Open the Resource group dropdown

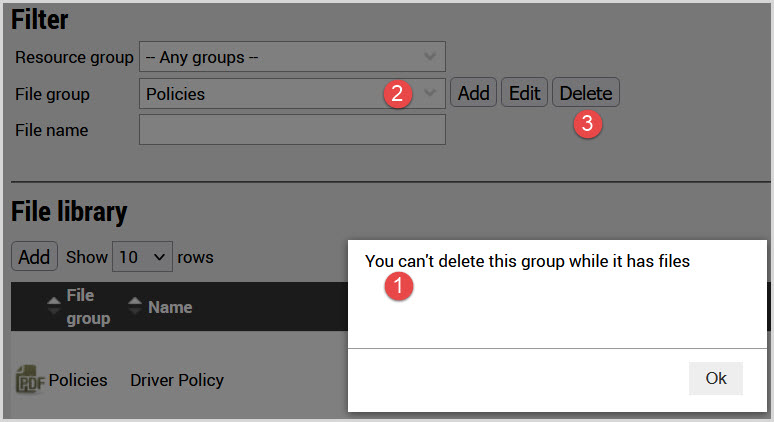click(x=291, y=57)
